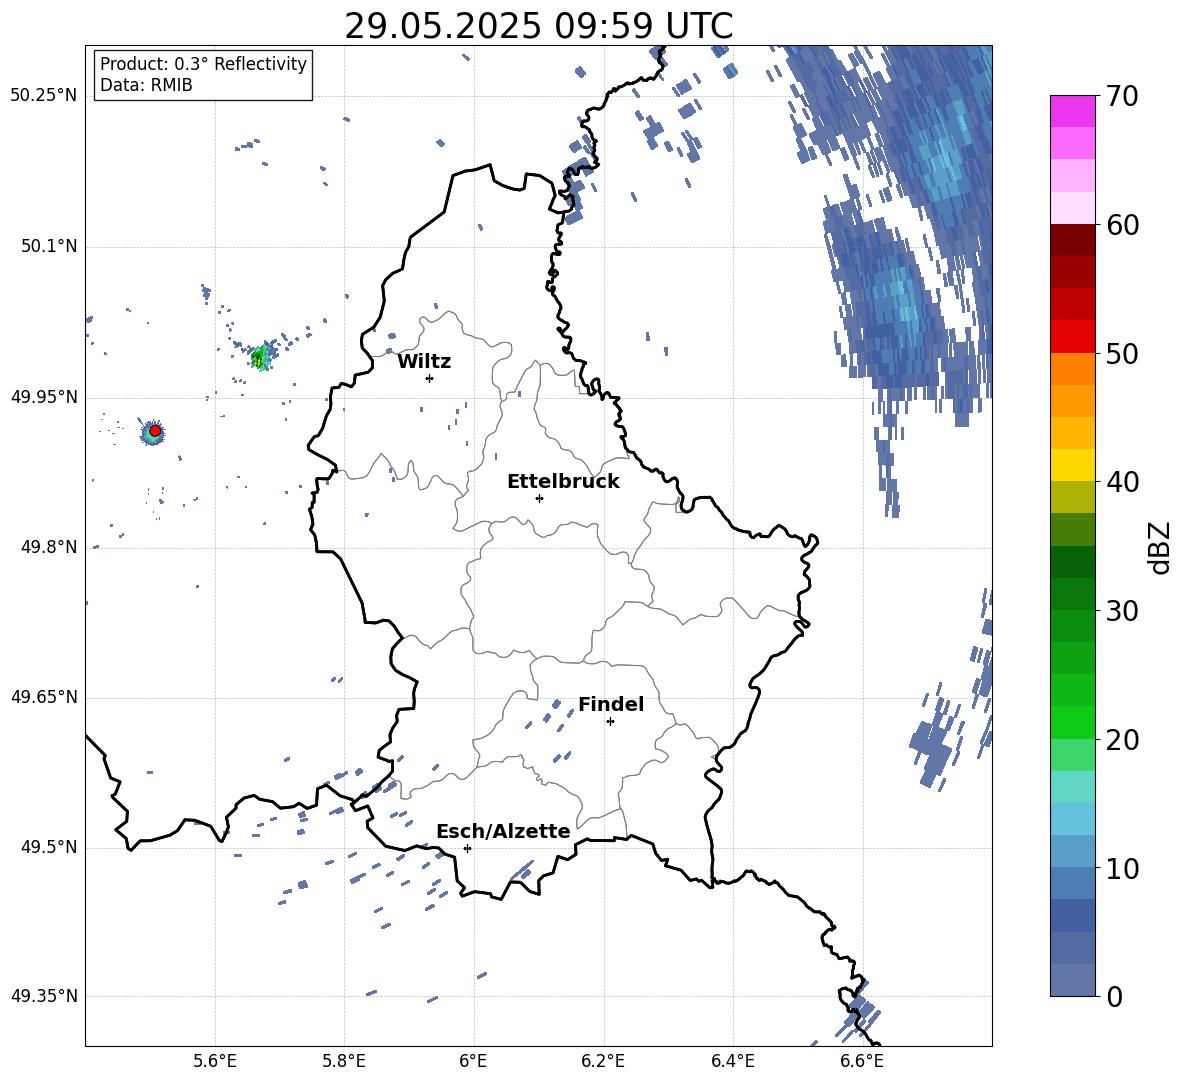Screen dimensions: 1184x1081
Task: Click the Data: RMIB text
Action: [146, 85]
